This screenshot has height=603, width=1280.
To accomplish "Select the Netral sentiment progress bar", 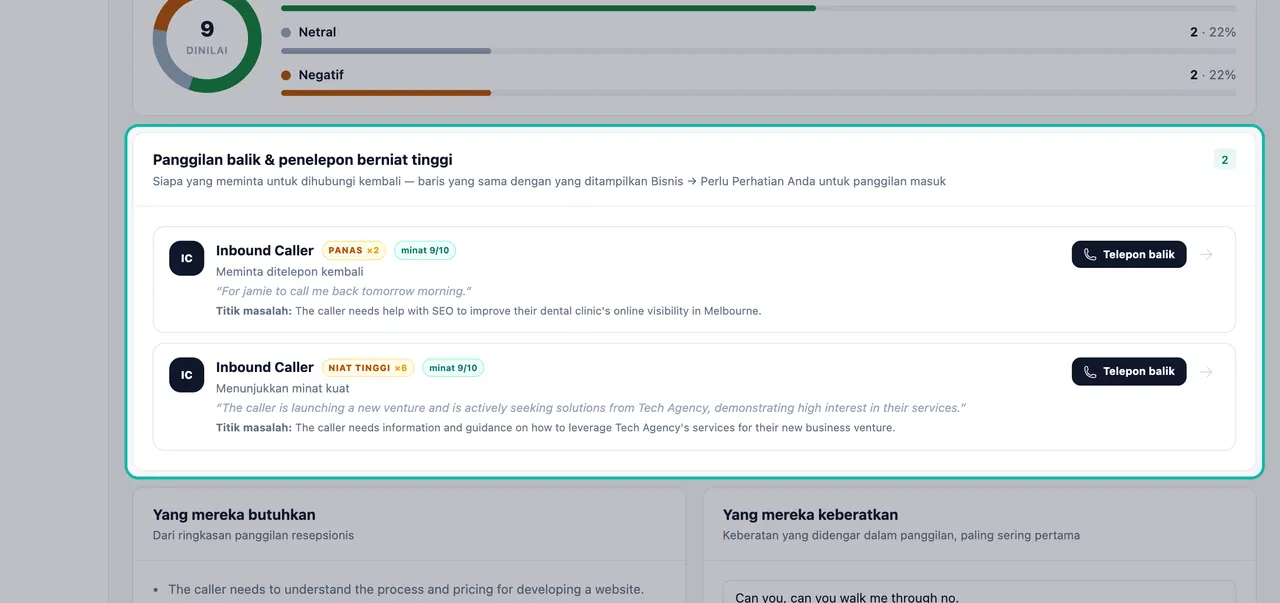I will 758,51.
